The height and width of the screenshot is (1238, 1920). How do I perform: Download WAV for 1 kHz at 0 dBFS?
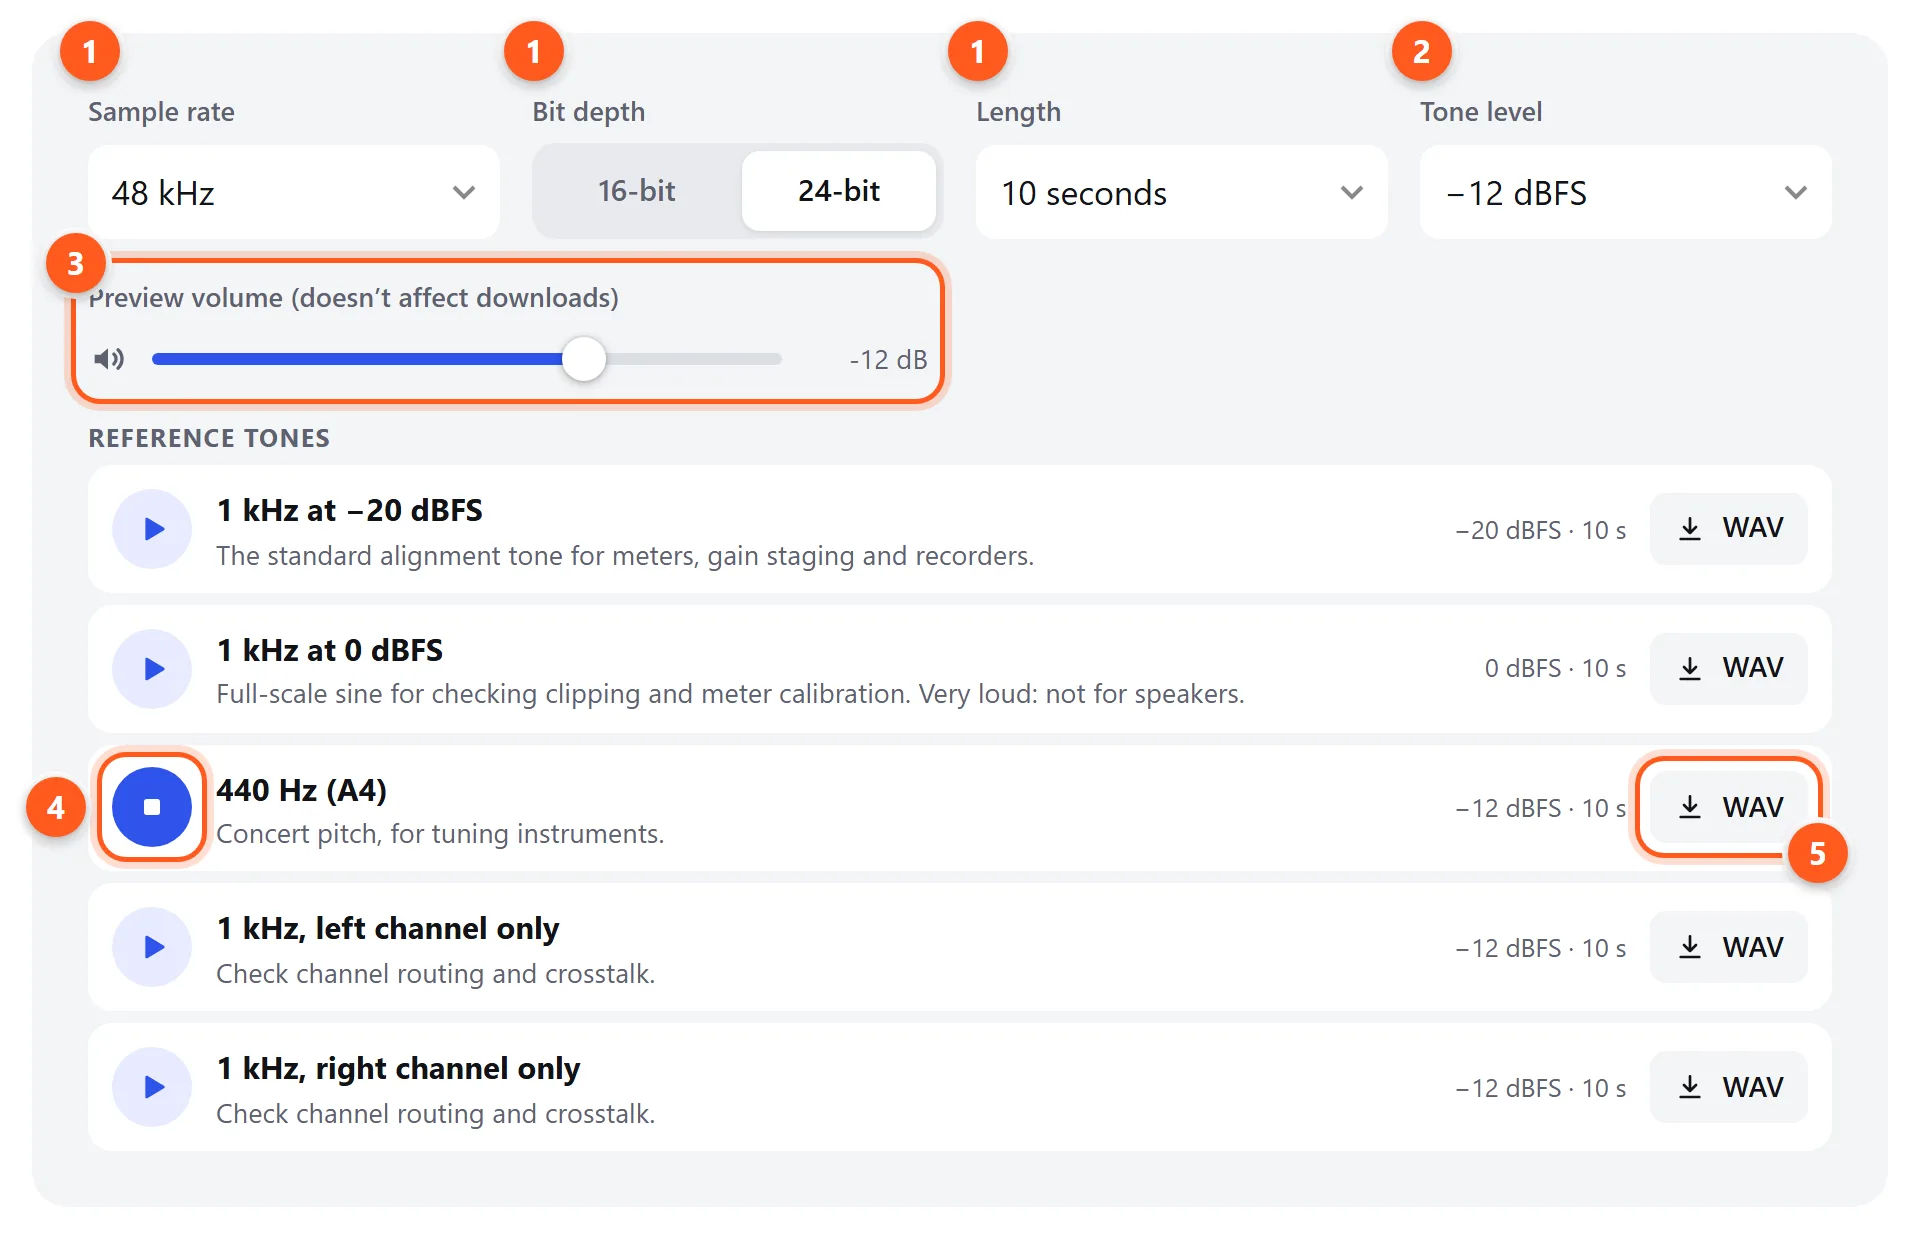pos(1729,669)
